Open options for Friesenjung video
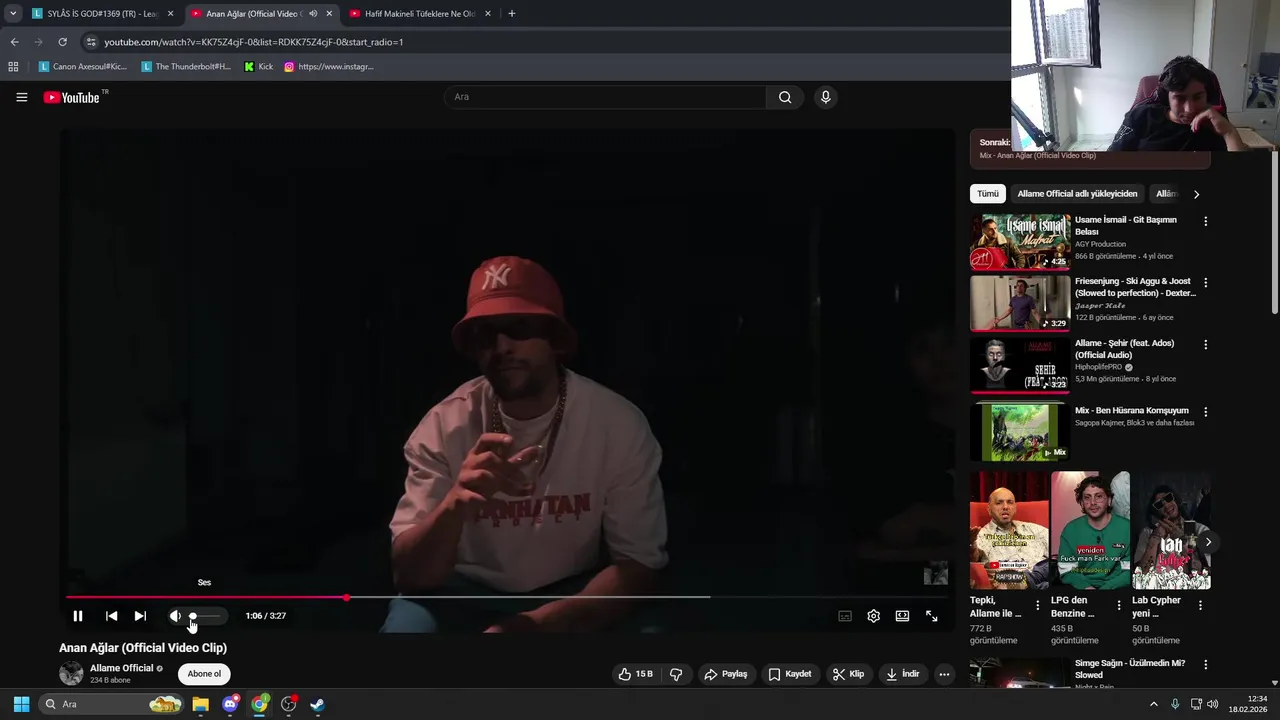Screen dimensions: 1280x720 pos(1205,283)
